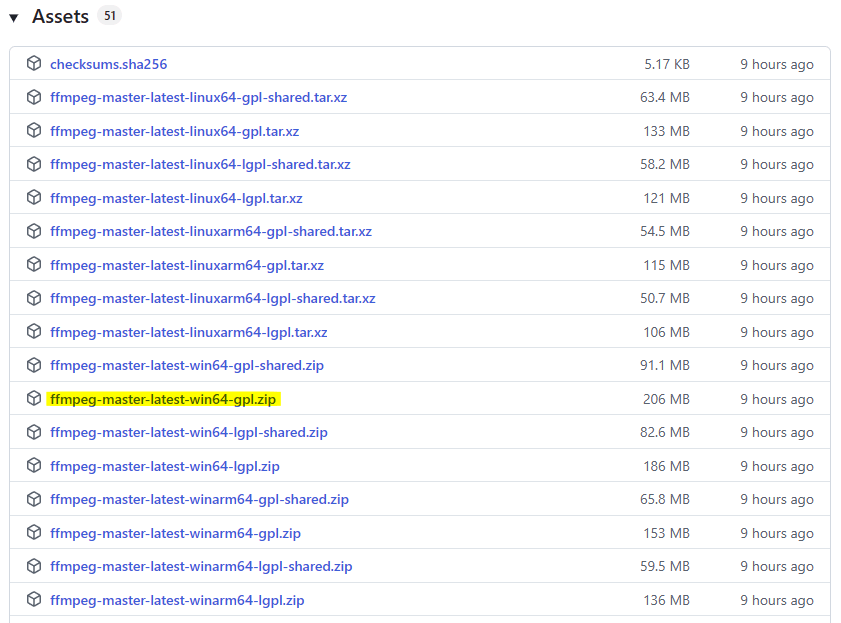Download ffmpeg-master-latest-linux64-lgpl-shared.tar.xz

pyautogui.click(x=200, y=164)
